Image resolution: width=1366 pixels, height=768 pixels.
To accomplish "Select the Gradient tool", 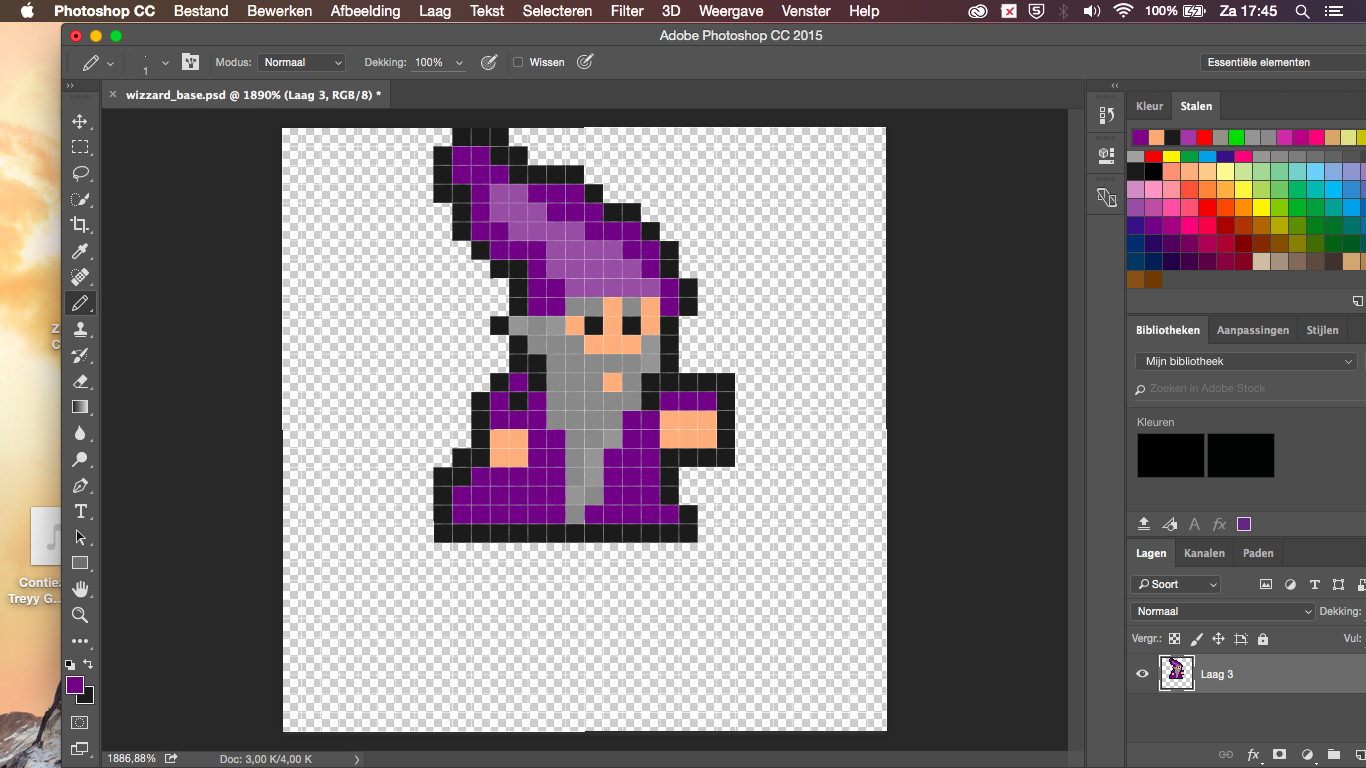I will 80,406.
